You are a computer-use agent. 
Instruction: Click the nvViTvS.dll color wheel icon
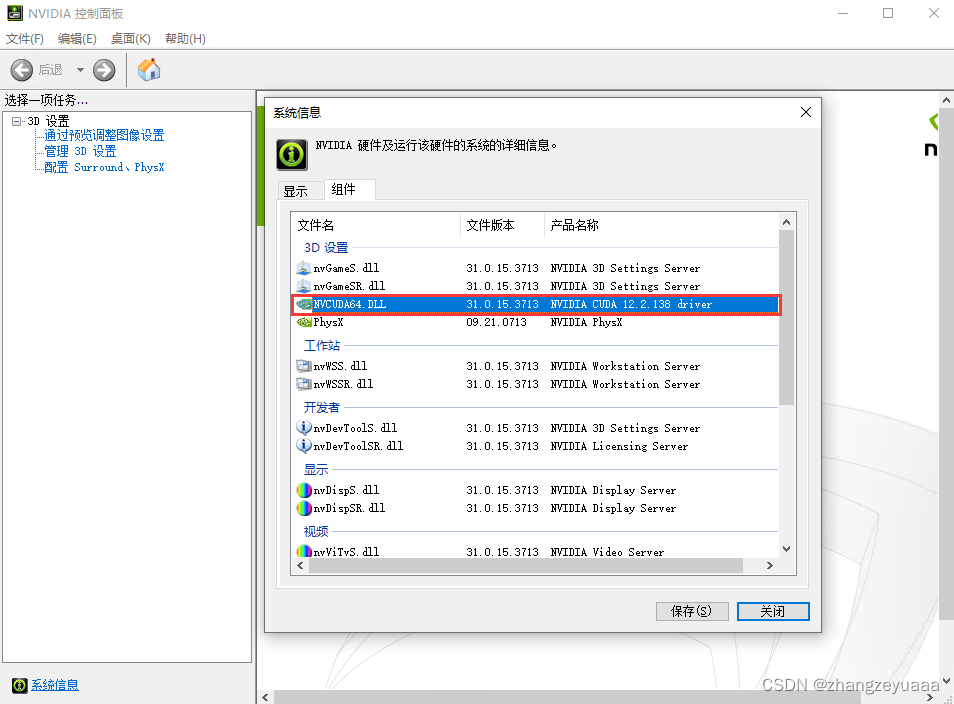[304, 551]
